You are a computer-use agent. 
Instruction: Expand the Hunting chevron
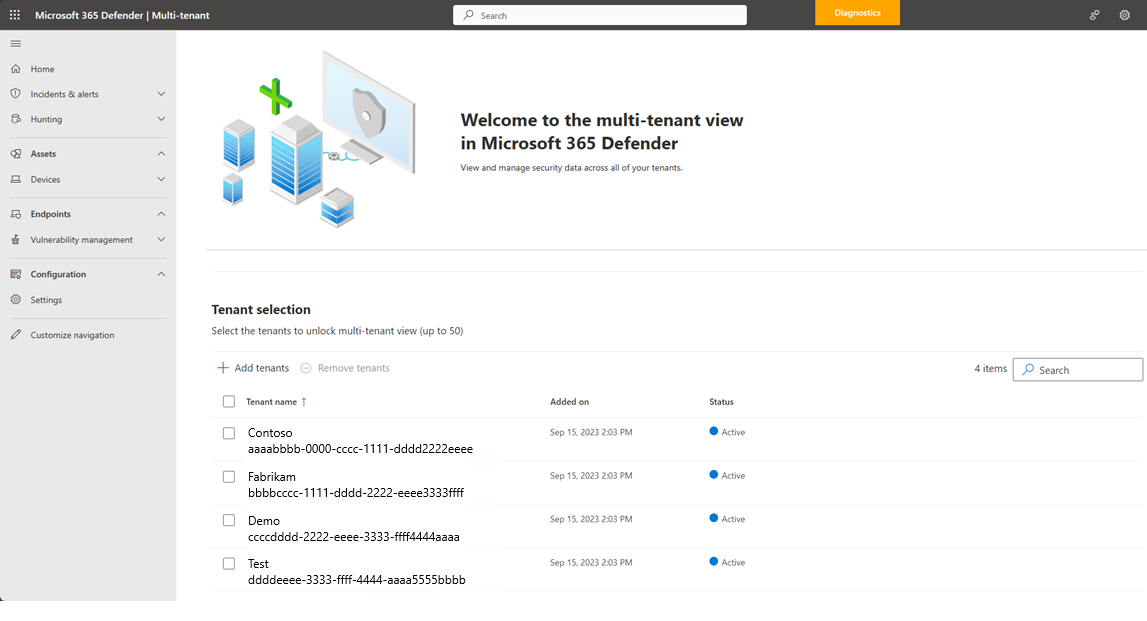pos(161,119)
